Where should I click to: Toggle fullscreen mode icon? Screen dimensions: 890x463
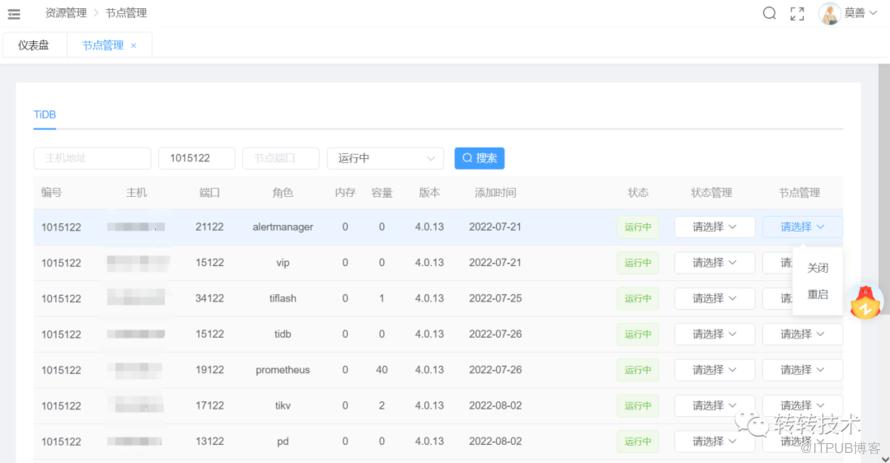click(797, 14)
